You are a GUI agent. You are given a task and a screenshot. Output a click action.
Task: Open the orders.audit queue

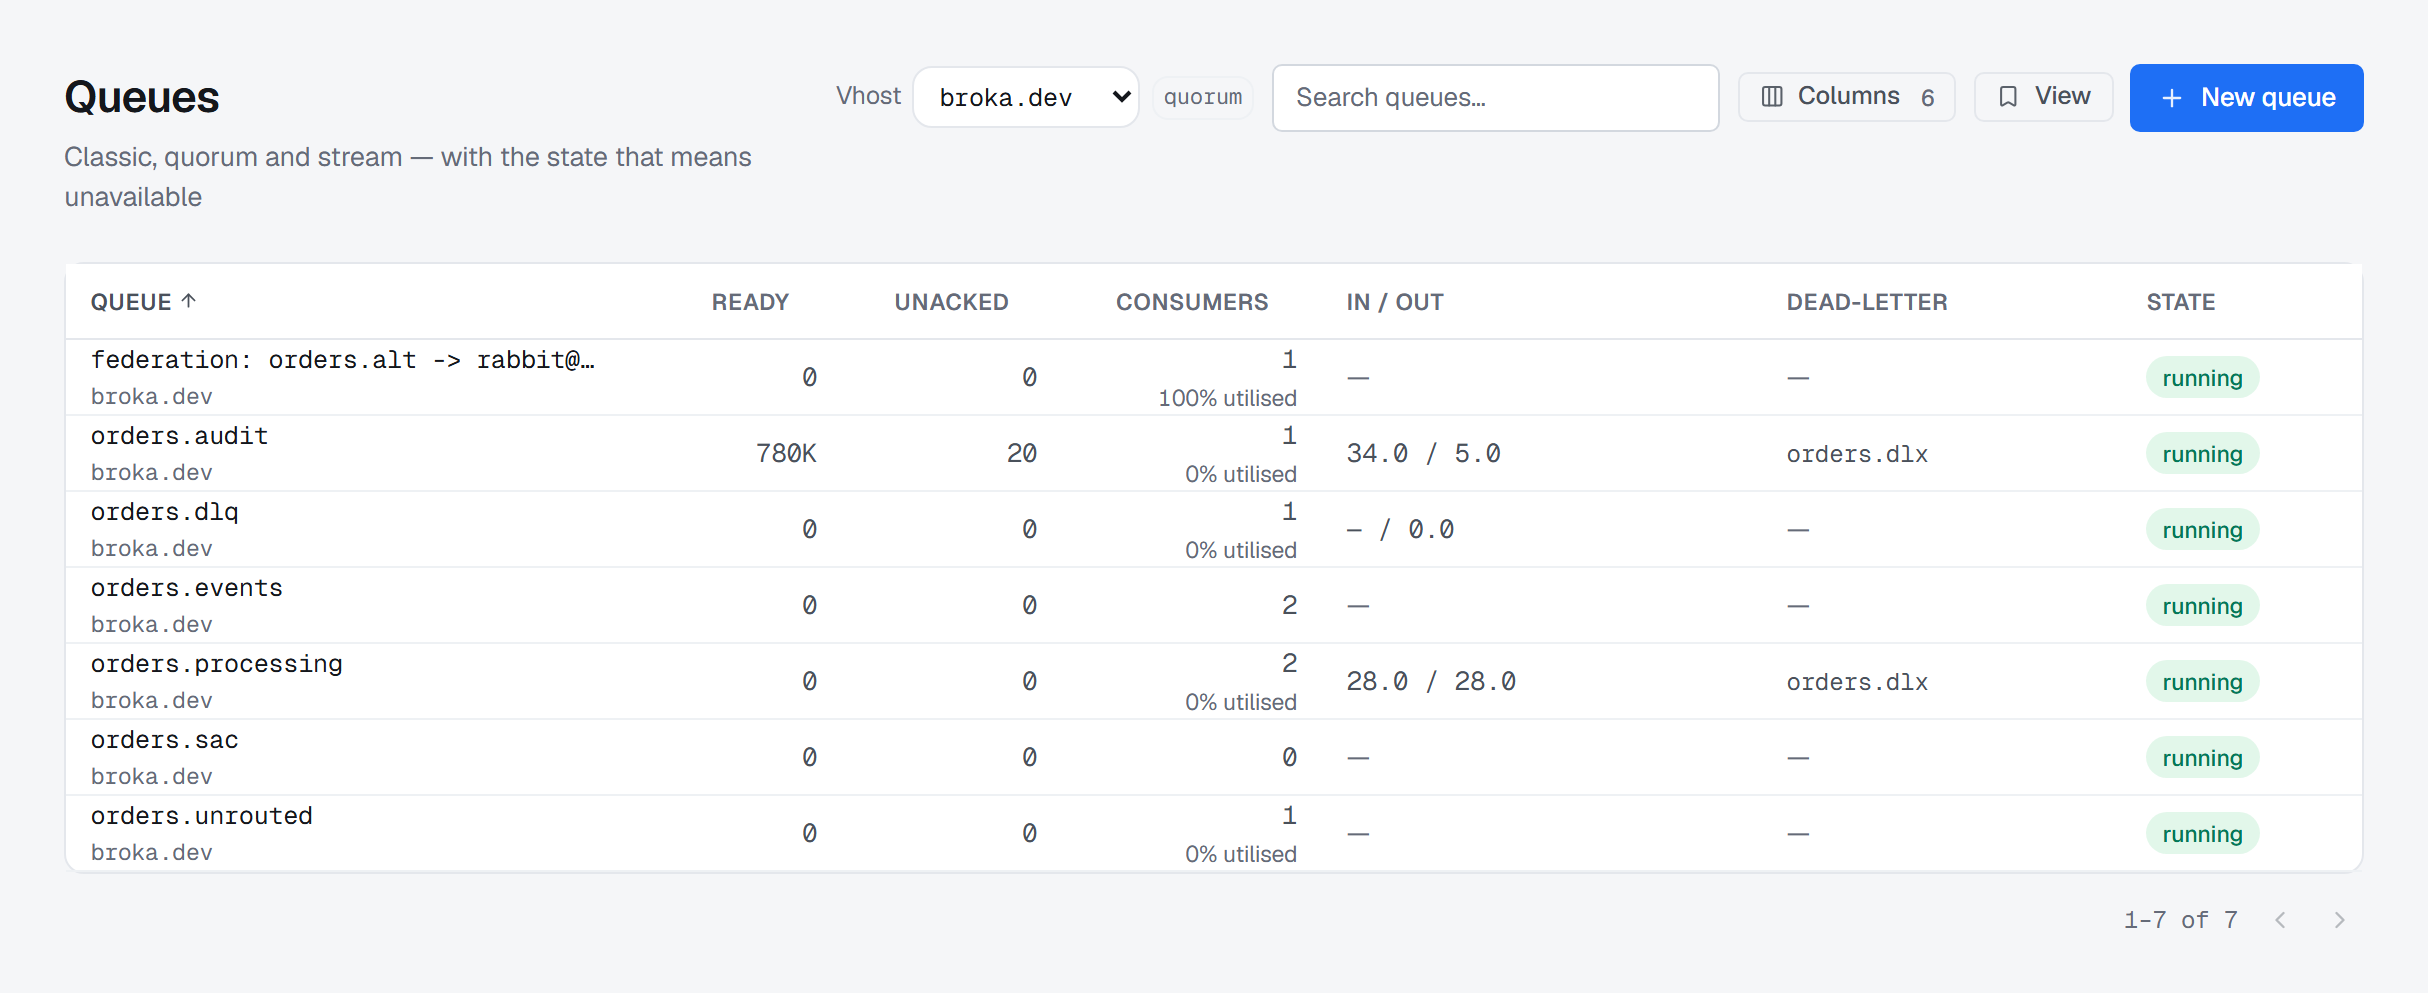(180, 436)
